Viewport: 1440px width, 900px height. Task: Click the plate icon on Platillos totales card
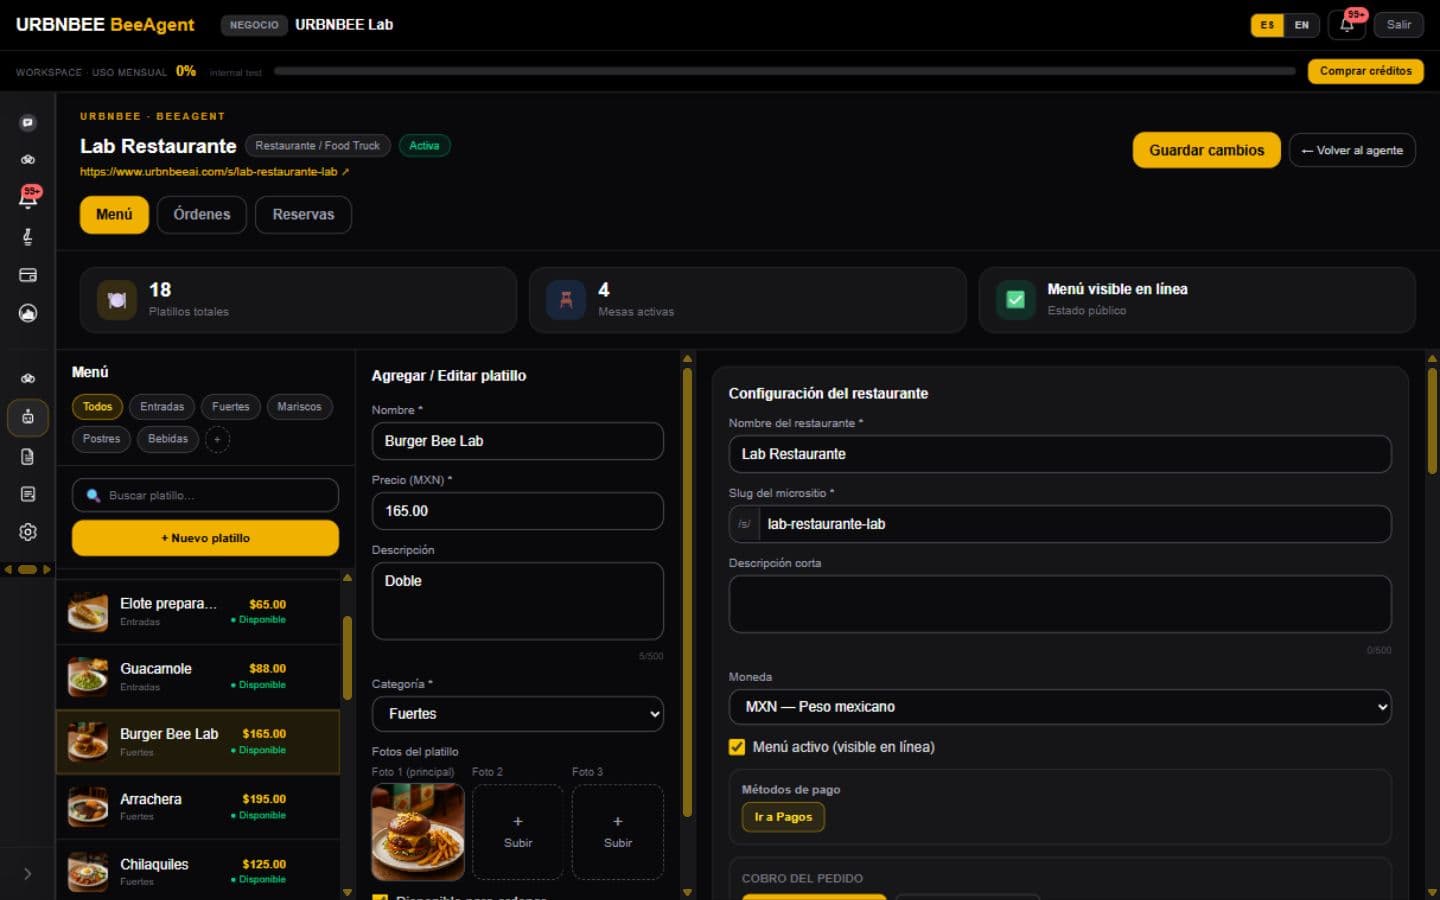(x=117, y=300)
